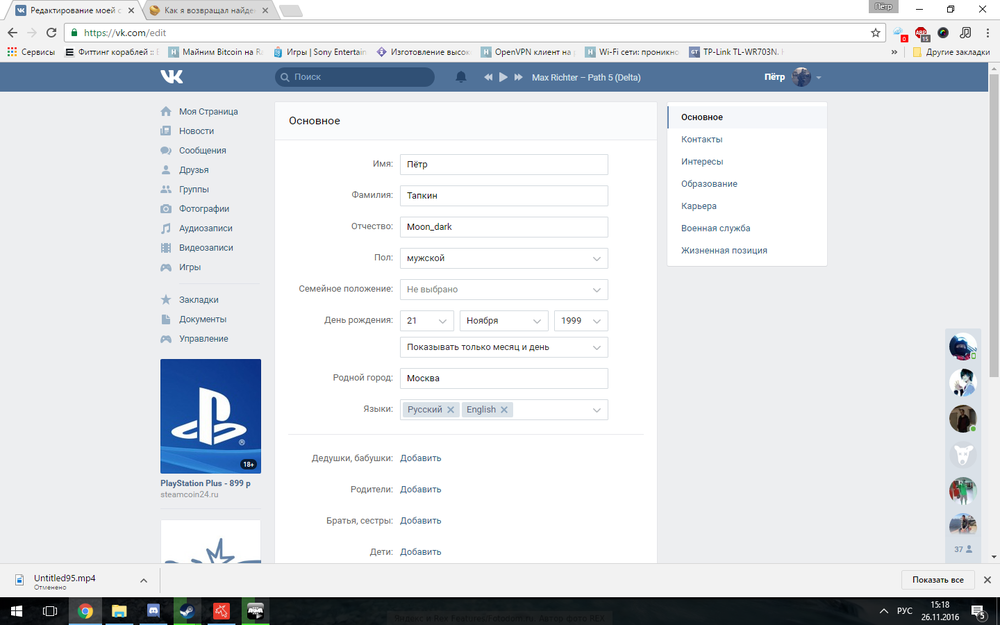Click the Отчество field with Moon_dark
Image resolution: width=1000 pixels, height=625 pixels.
coord(504,227)
